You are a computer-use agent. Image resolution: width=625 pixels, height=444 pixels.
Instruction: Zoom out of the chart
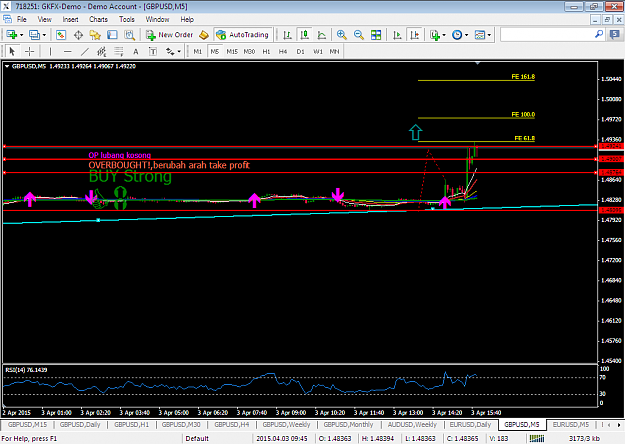tap(359, 35)
